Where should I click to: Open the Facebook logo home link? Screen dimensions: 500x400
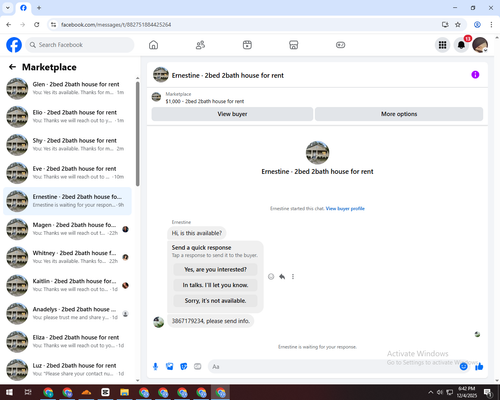point(14,45)
